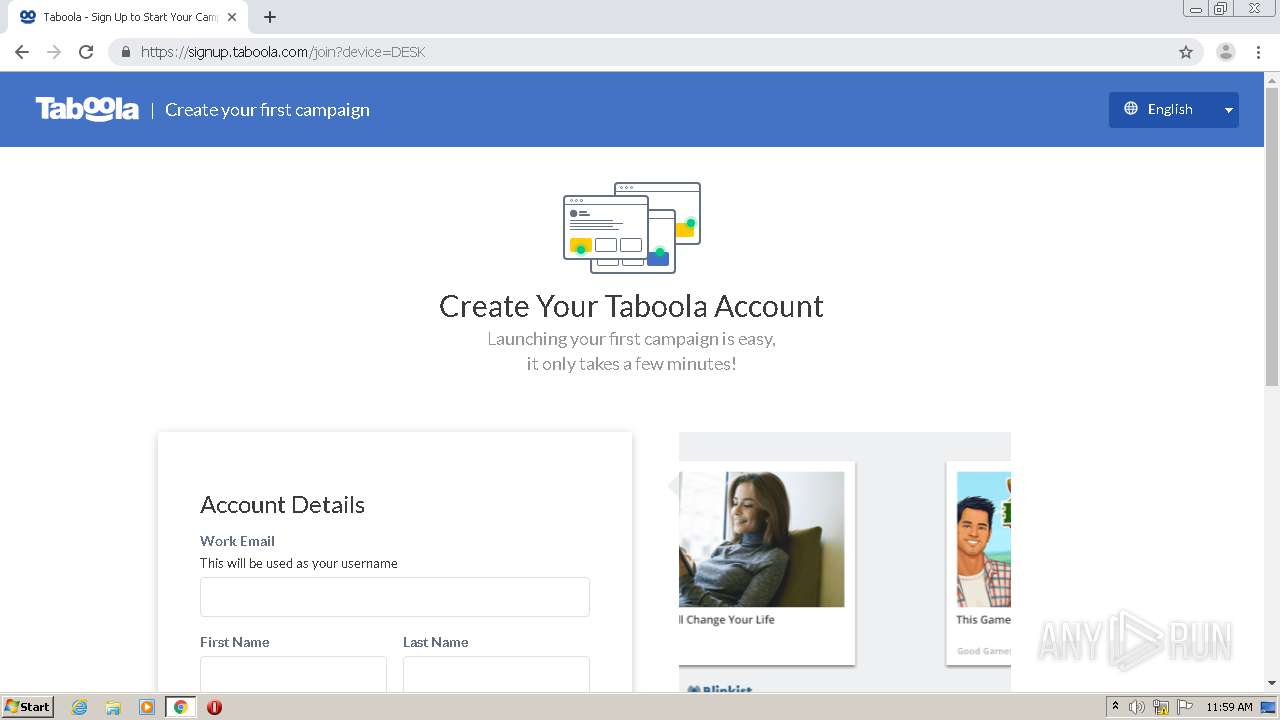Screen dimensions: 1280x720
Task: Select the Taboola sign-up tab
Action: pyautogui.click(x=128, y=17)
